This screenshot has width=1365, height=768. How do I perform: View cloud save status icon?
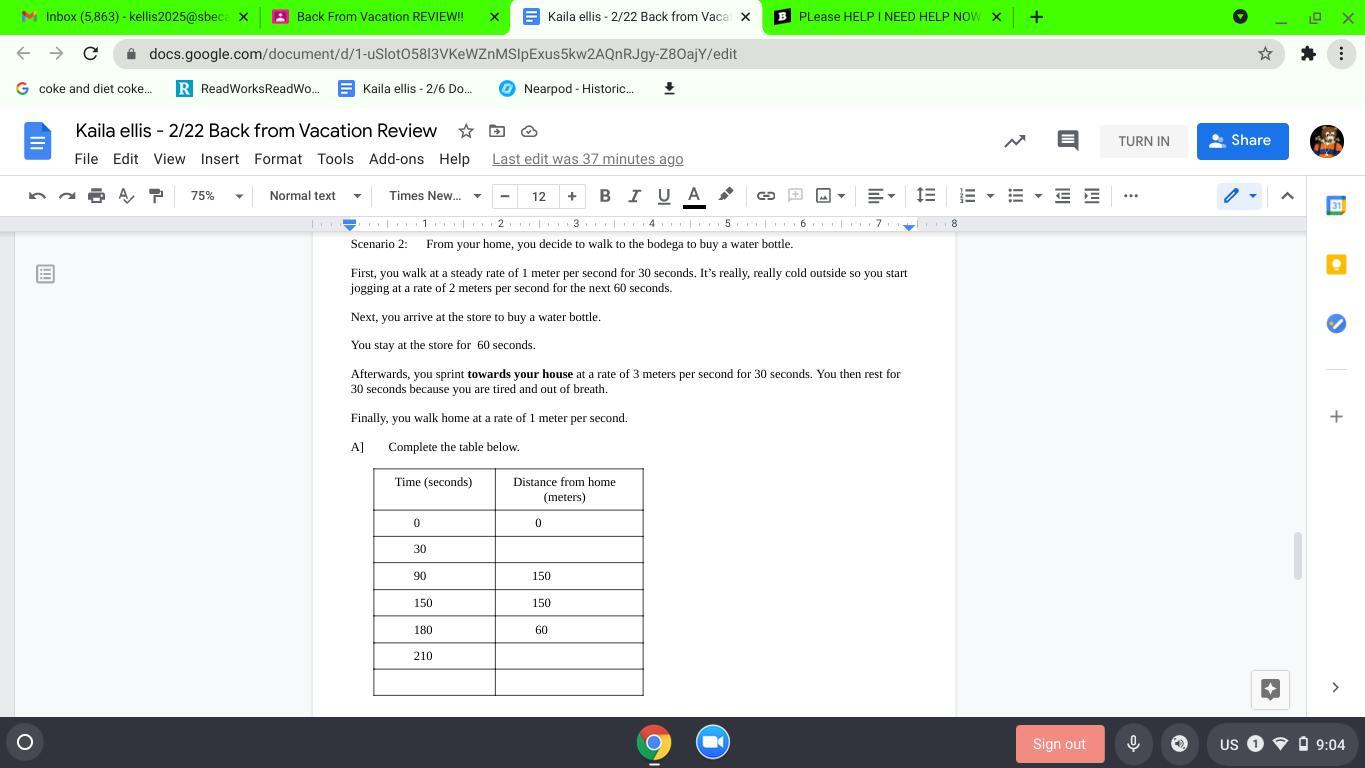tap(529, 131)
